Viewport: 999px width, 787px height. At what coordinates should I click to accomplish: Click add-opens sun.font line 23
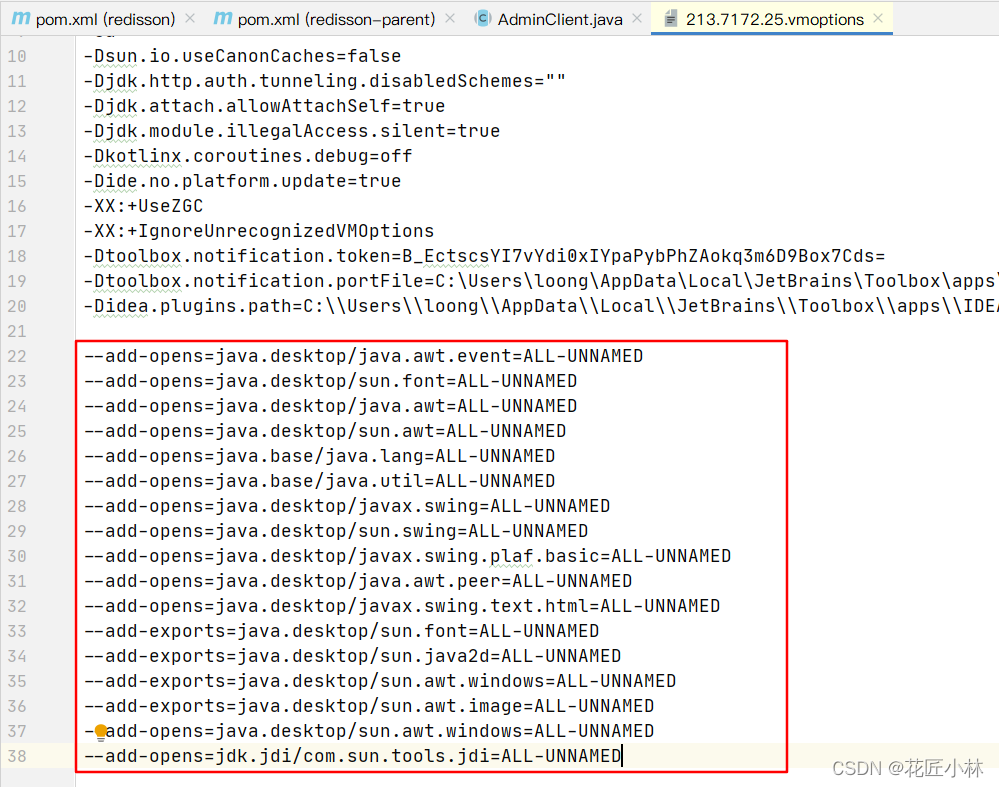point(330,381)
